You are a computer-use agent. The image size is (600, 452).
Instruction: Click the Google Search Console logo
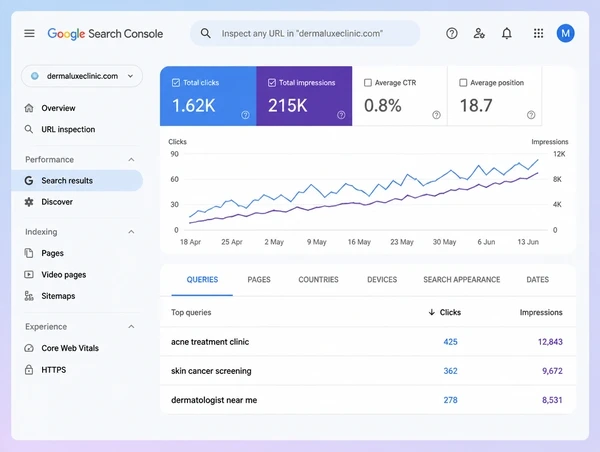click(105, 34)
